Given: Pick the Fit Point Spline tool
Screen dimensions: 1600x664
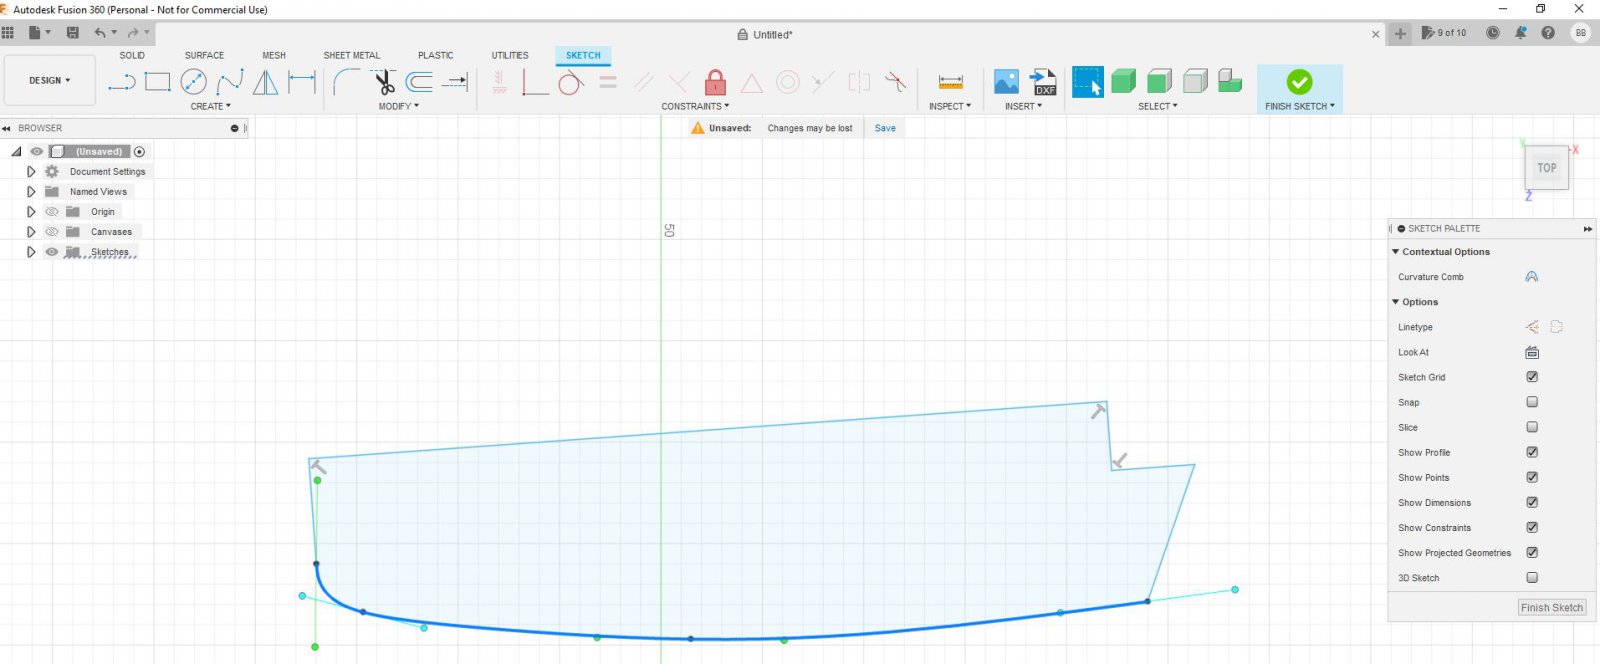Looking at the screenshot, I should (x=230, y=82).
